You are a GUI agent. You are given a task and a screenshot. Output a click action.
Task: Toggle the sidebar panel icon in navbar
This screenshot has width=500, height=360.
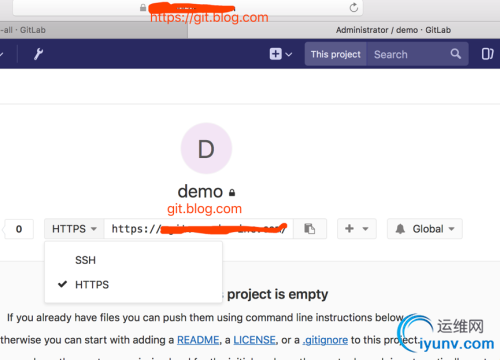tap(487, 54)
